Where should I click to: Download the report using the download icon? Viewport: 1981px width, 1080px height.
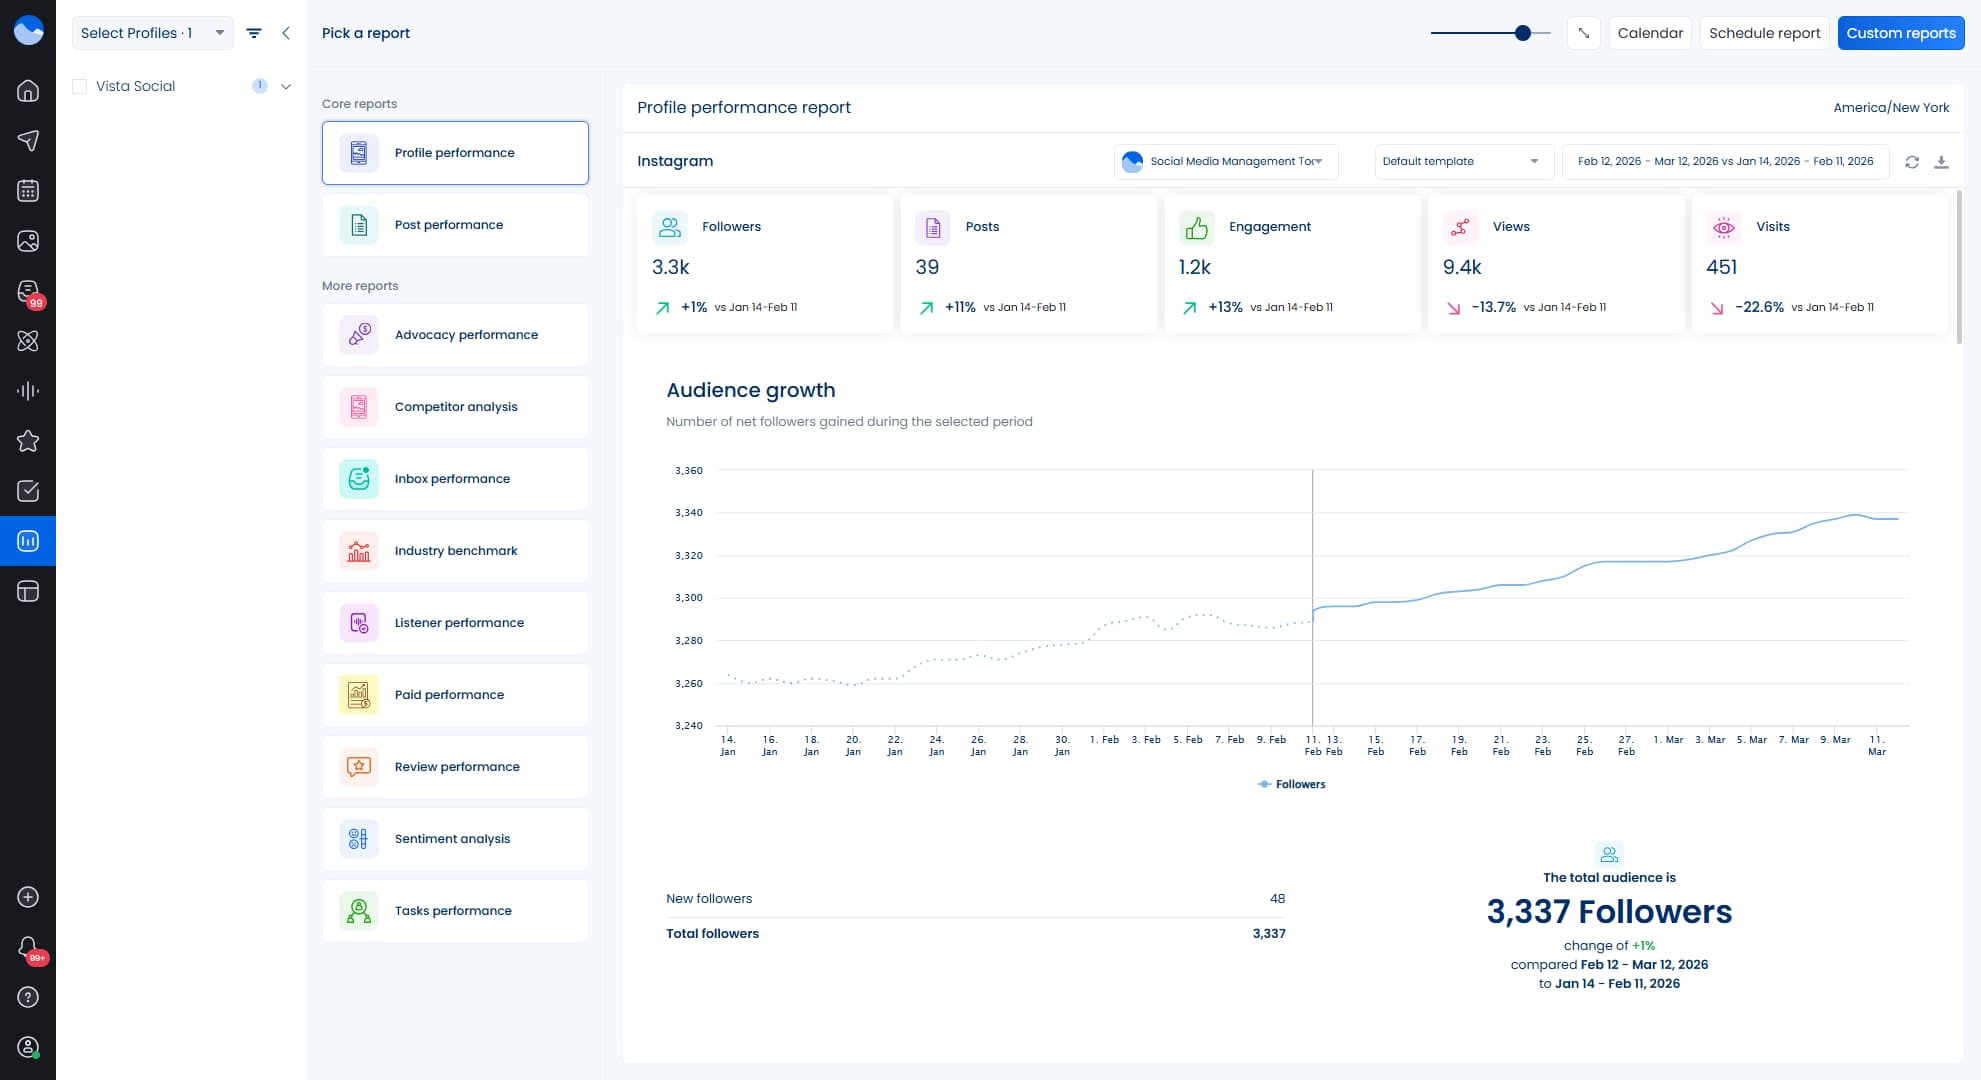[1943, 161]
